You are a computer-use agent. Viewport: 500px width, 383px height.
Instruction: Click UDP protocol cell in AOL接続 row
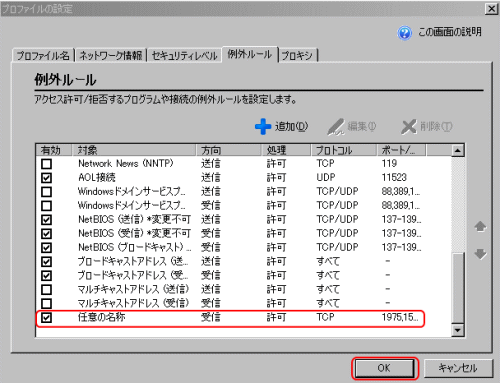(326, 177)
